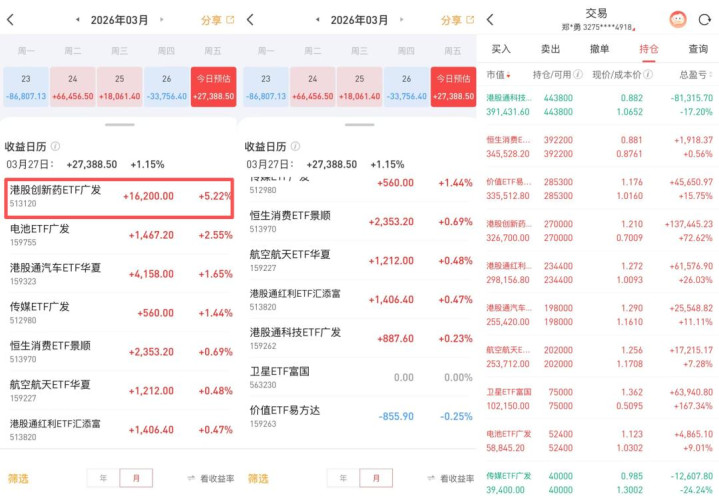
Task: Select 卫星ETF富国 holding with 75000 shares
Action: (599, 399)
